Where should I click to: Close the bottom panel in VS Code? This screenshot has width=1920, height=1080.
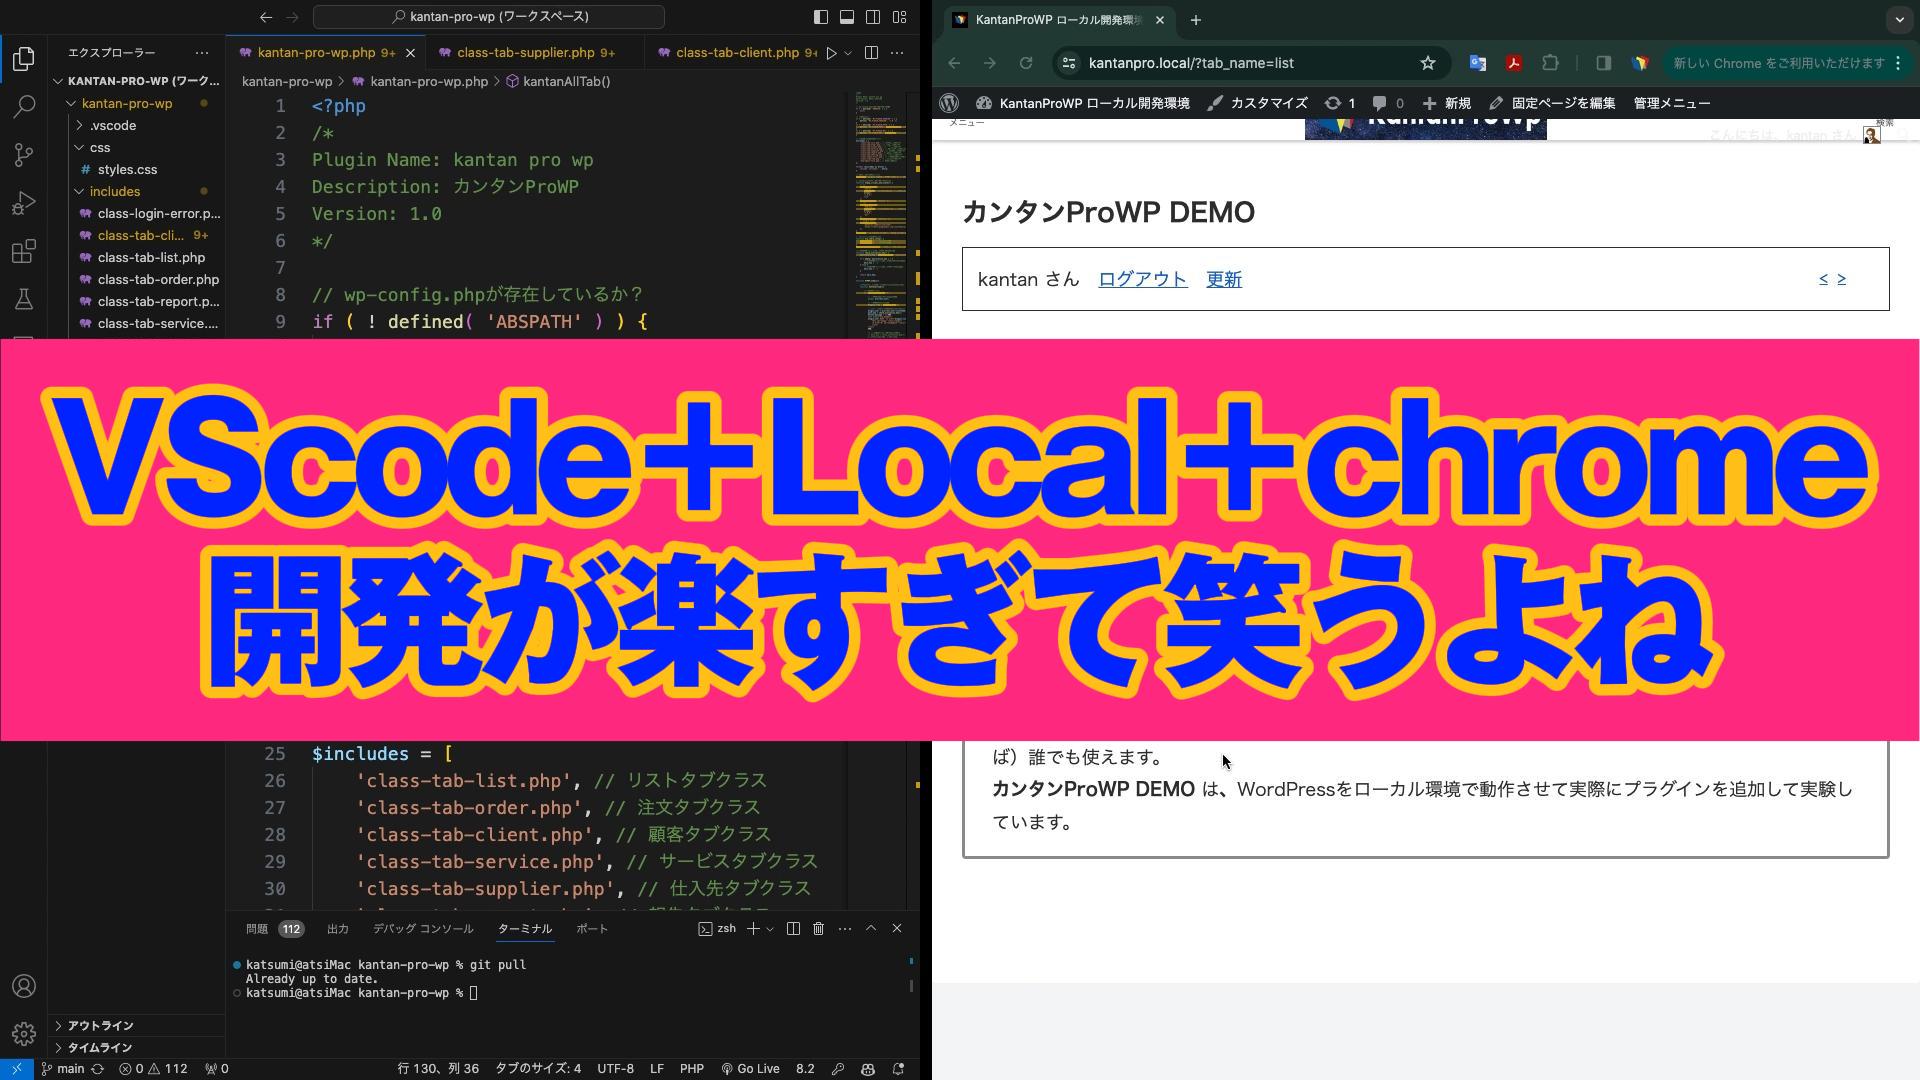point(897,928)
